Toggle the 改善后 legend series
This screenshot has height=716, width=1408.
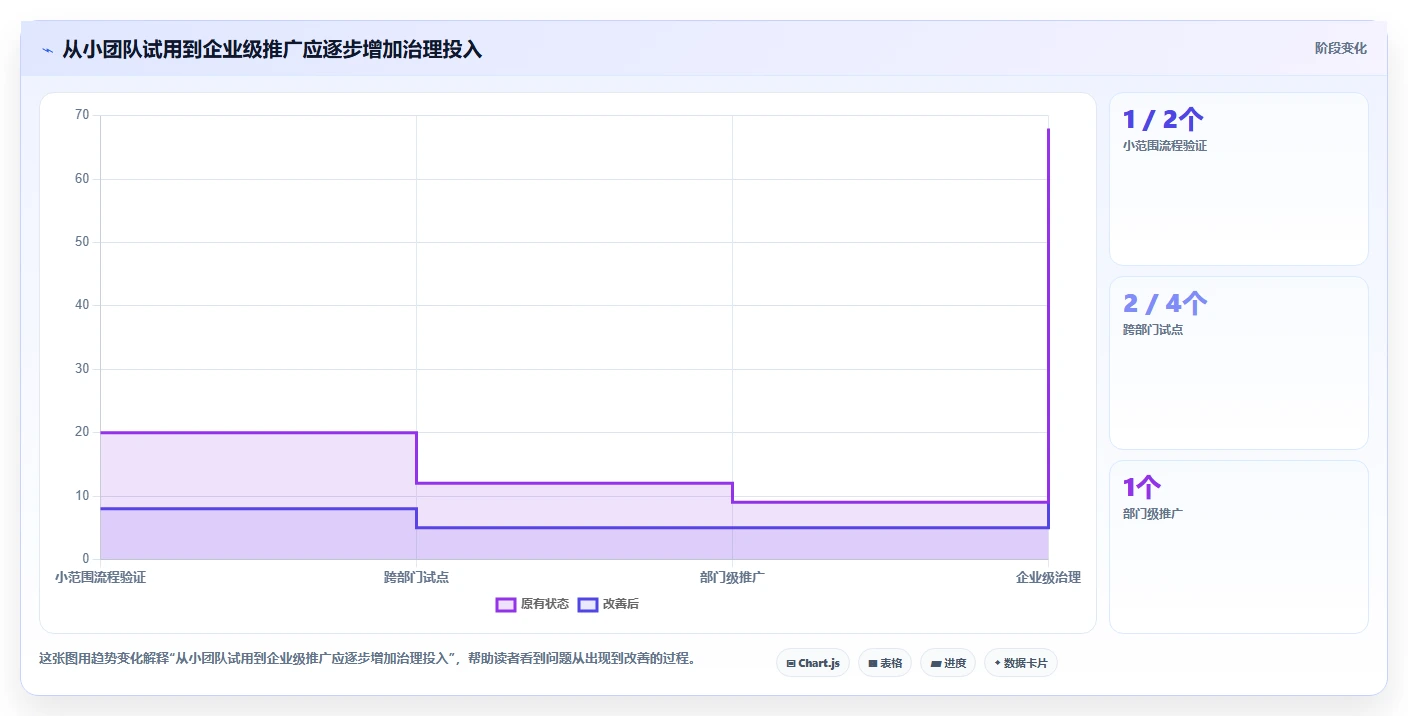pyautogui.click(x=609, y=604)
